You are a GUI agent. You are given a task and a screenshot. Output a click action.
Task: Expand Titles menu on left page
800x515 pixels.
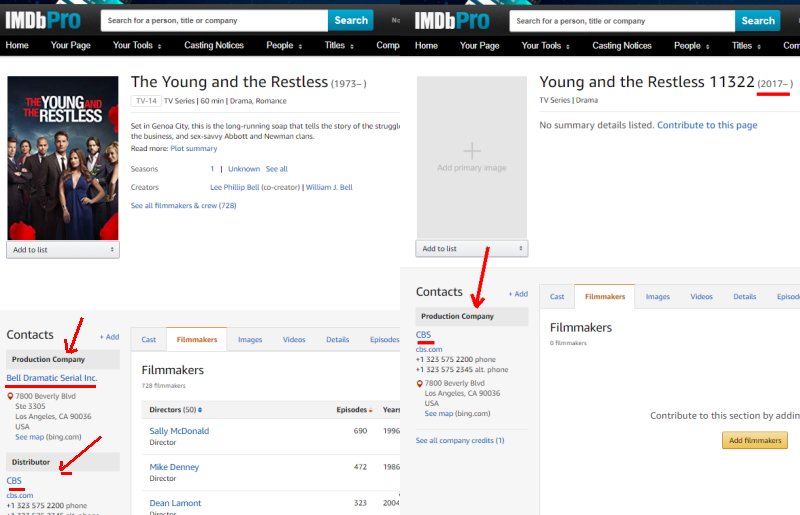tap(339, 45)
